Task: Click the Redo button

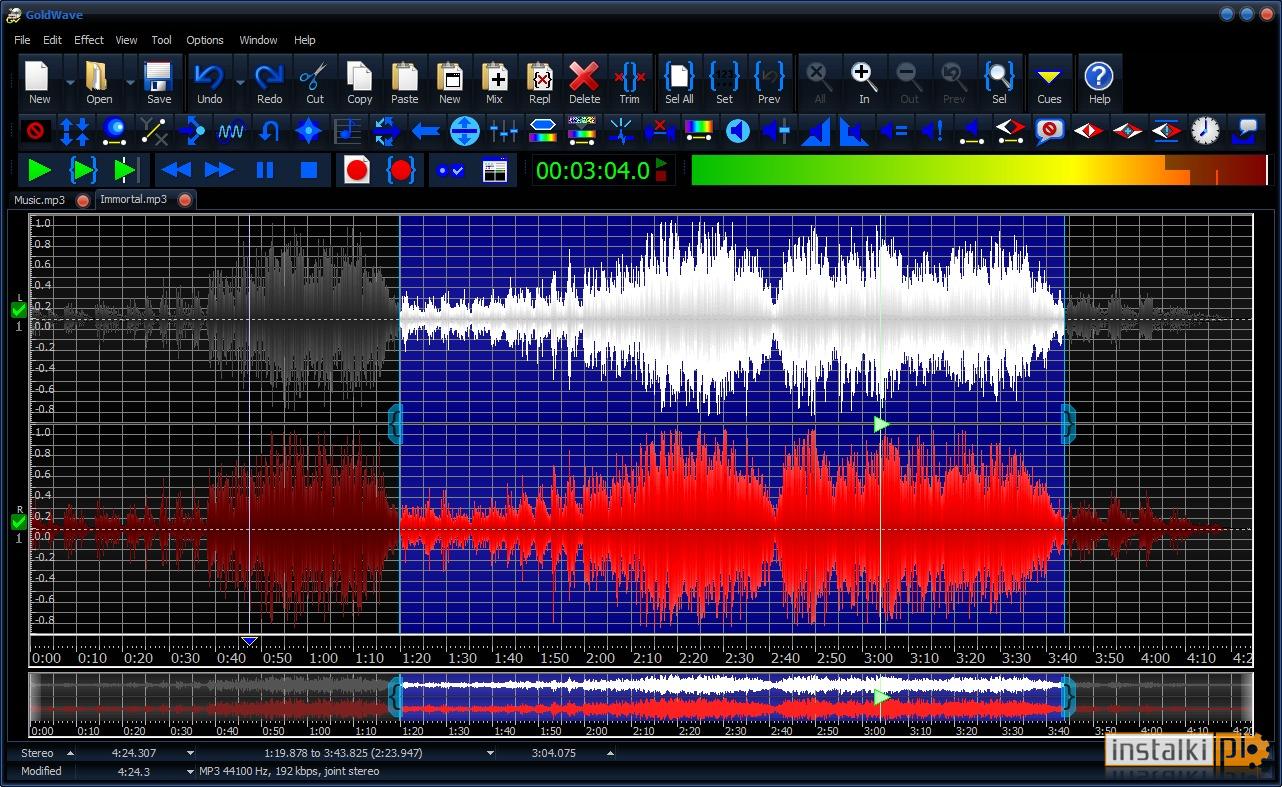Action: coord(269,82)
